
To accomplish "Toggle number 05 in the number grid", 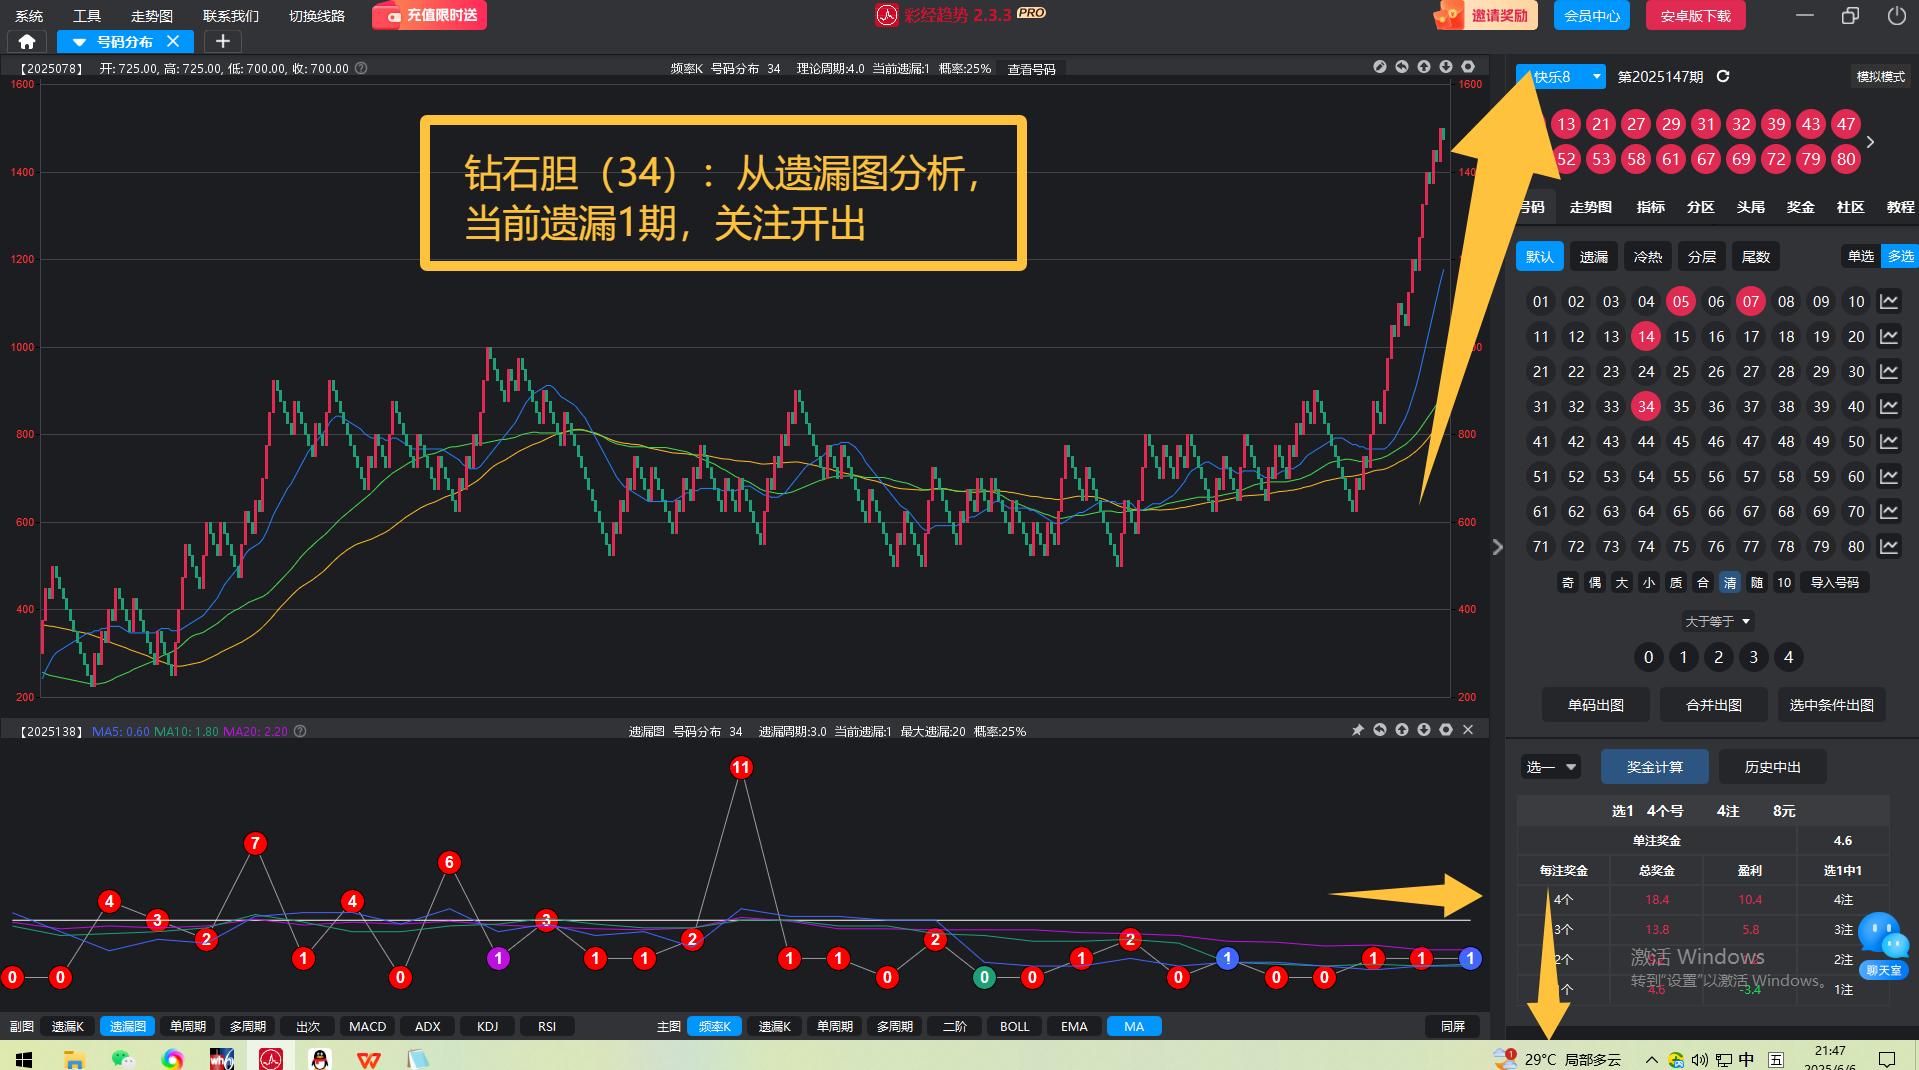I will pyautogui.click(x=1681, y=301).
